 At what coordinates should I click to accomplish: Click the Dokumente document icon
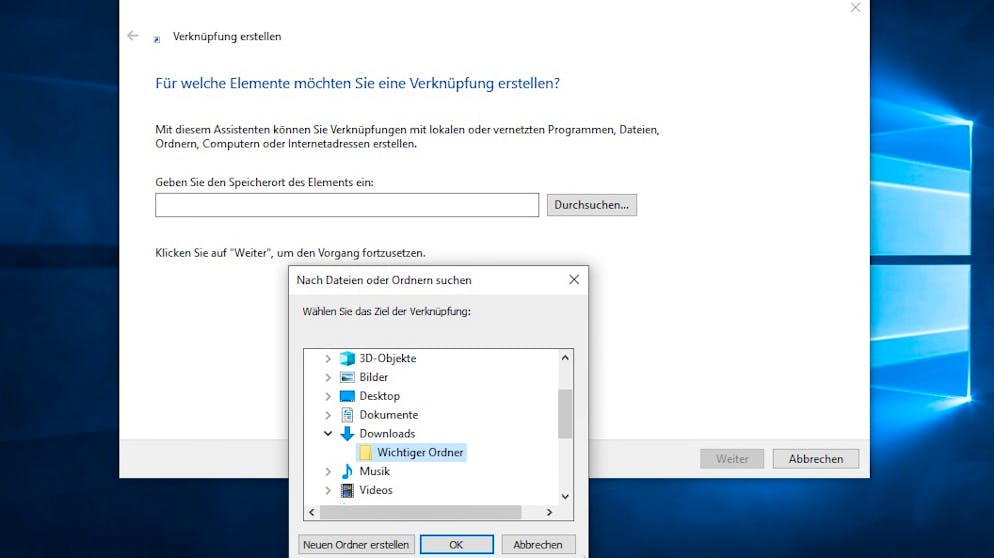click(x=347, y=415)
